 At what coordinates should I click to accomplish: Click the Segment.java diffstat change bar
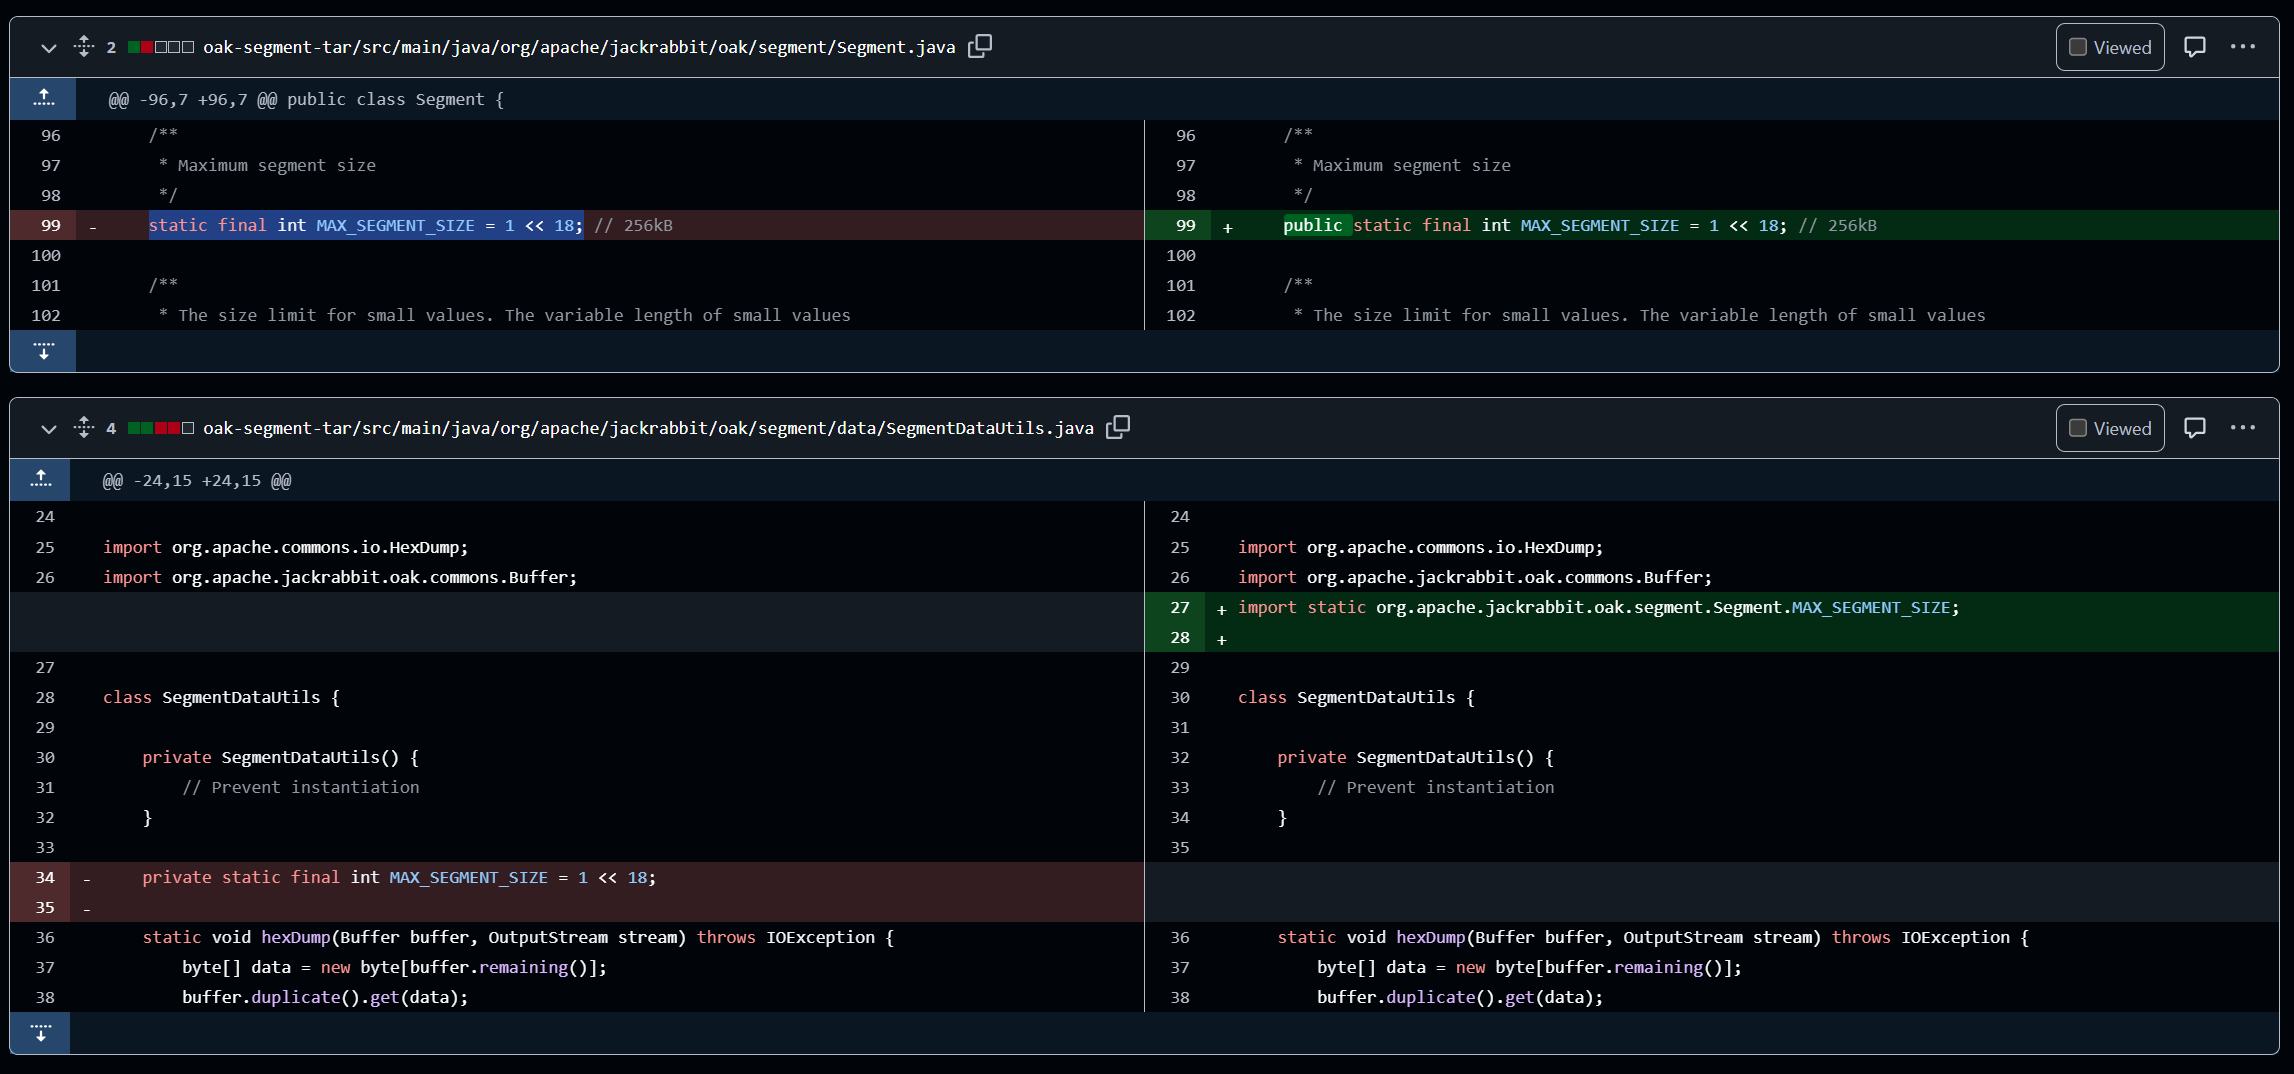160,47
